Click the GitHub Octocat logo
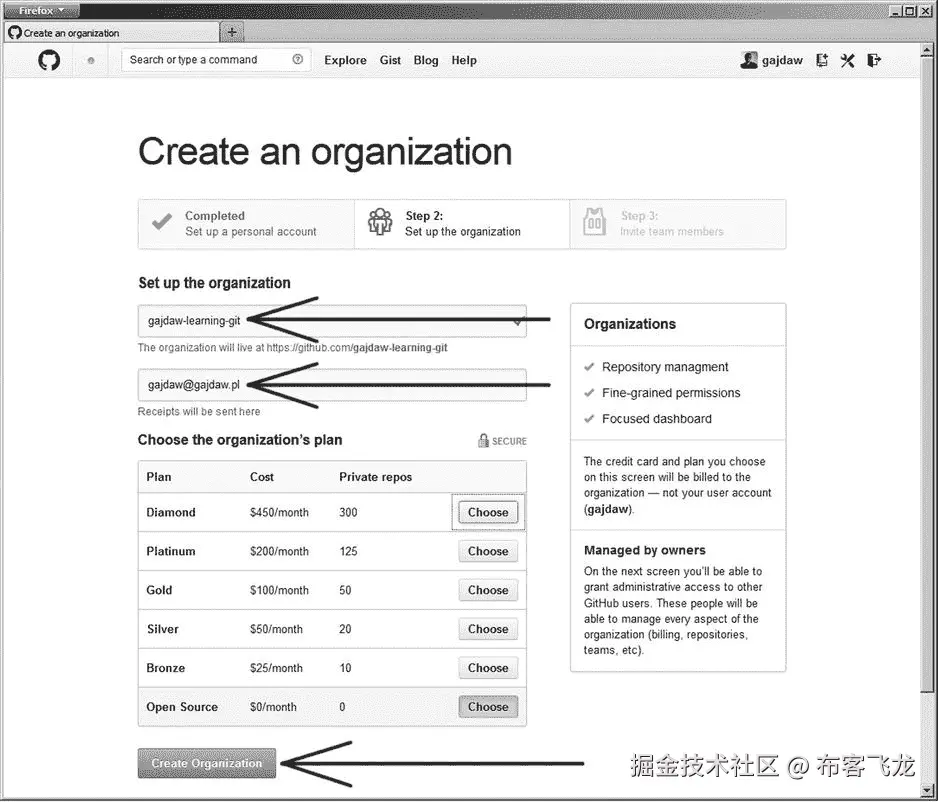 click(x=49, y=60)
